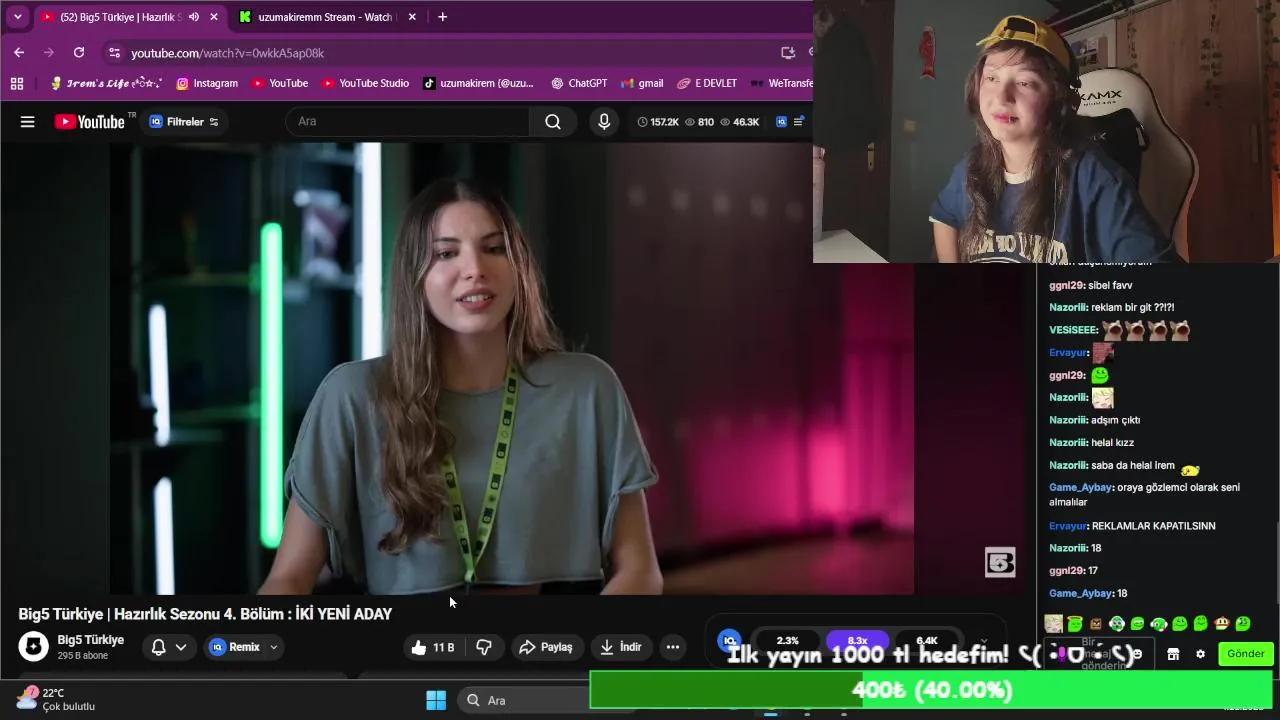Click the notification bell for Big5 Türkiye
This screenshot has width=1280, height=720.
[x=158, y=647]
